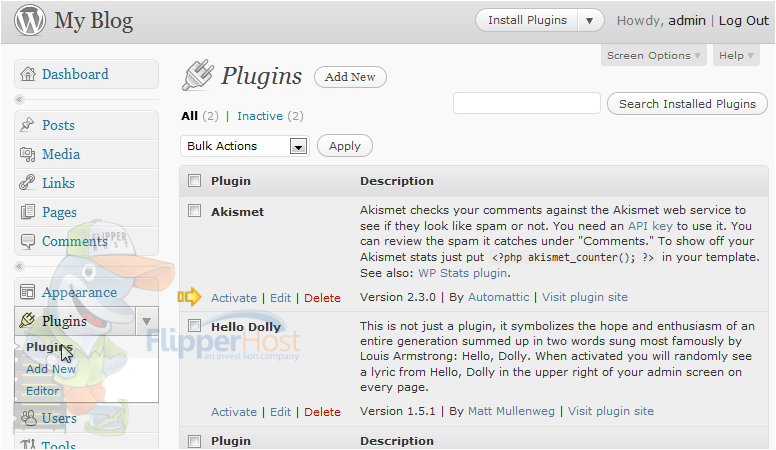This screenshot has width=776, height=450.
Task: Click the Add New button by heading
Action: pyautogui.click(x=350, y=77)
